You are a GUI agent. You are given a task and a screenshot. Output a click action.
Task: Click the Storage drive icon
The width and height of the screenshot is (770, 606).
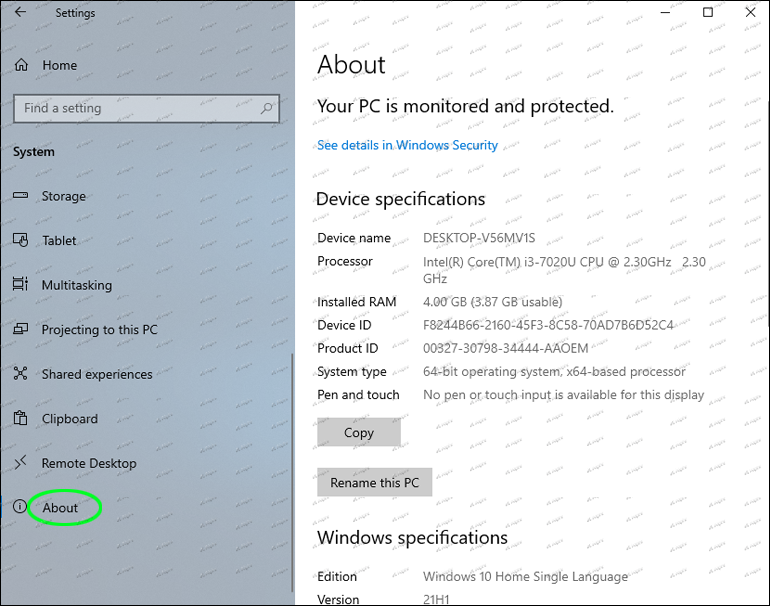21,196
